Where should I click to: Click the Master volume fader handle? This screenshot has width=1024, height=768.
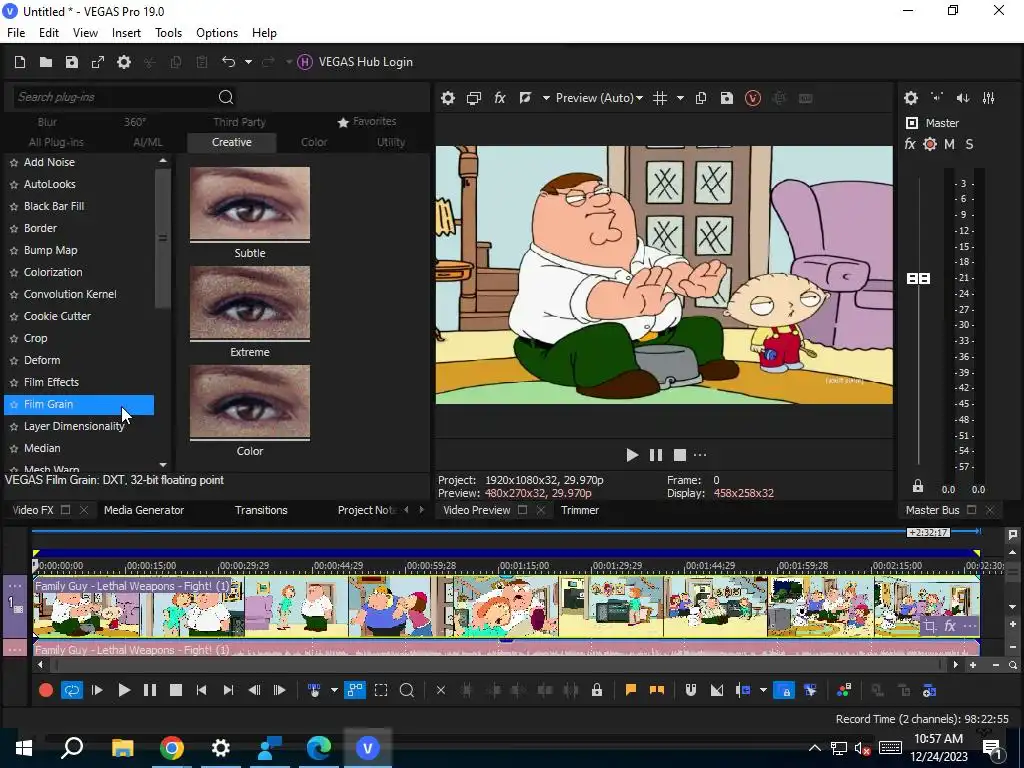tap(918, 279)
